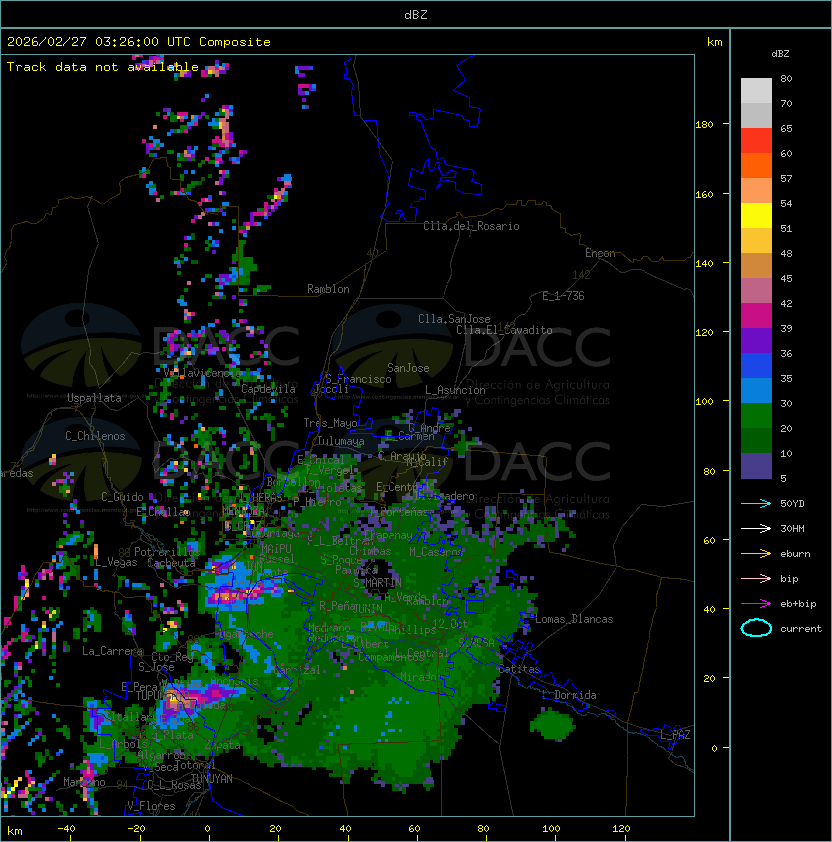Click the '0' tick on the horizontal km axis
The image size is (832, 842).
tap(207, 829)
